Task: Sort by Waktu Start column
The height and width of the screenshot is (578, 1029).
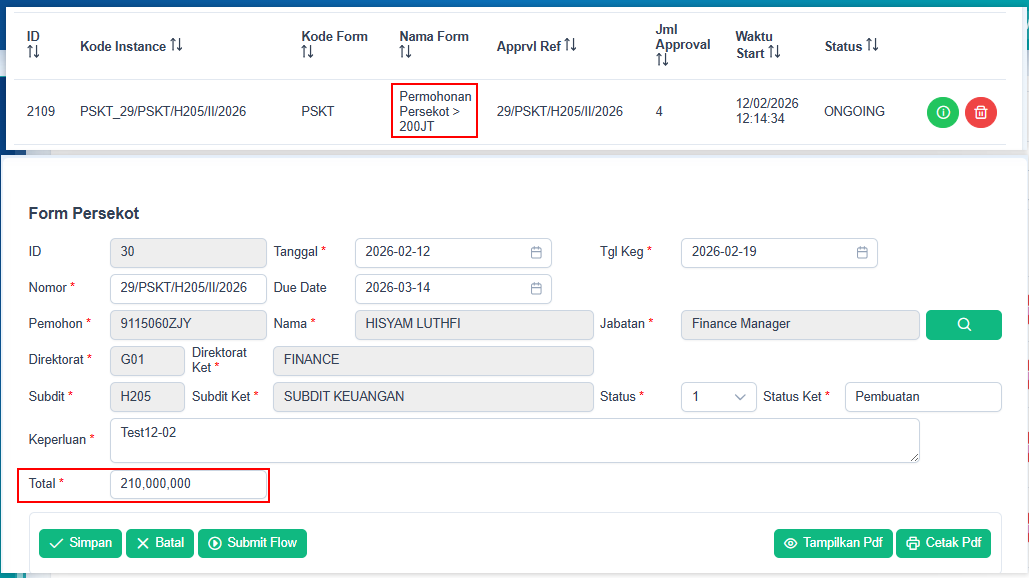Action: (774, 52)
